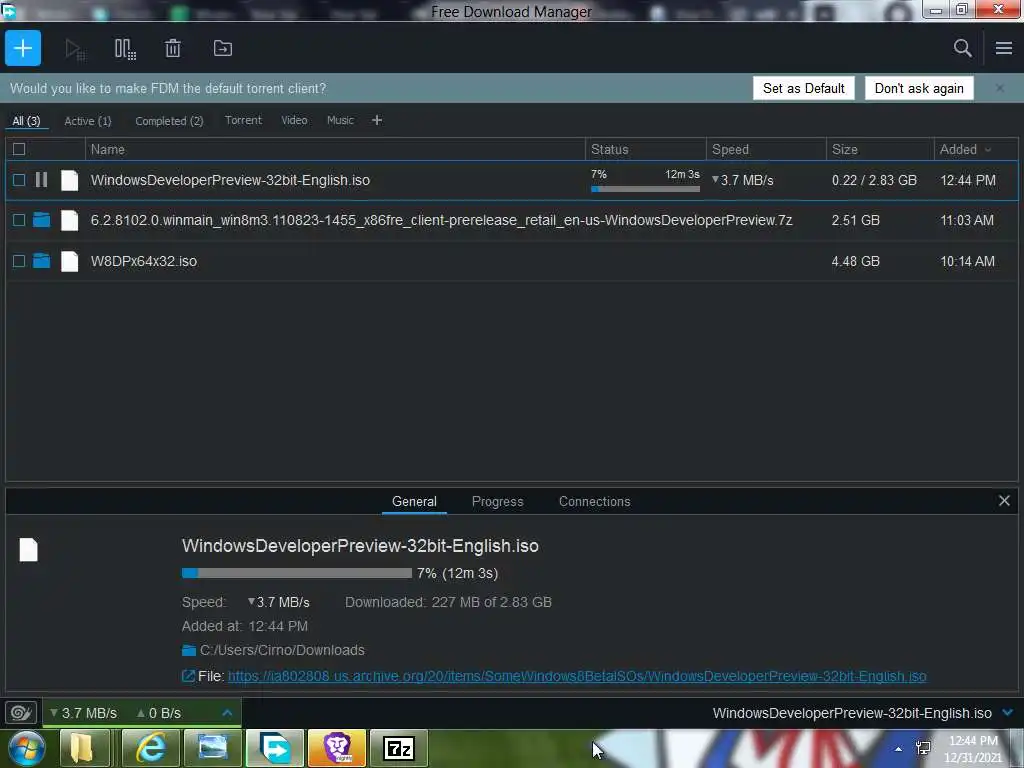Pause selected downloads in toolbar
The height and width of the screenshot is (768, 1024).
coord(125,49)
